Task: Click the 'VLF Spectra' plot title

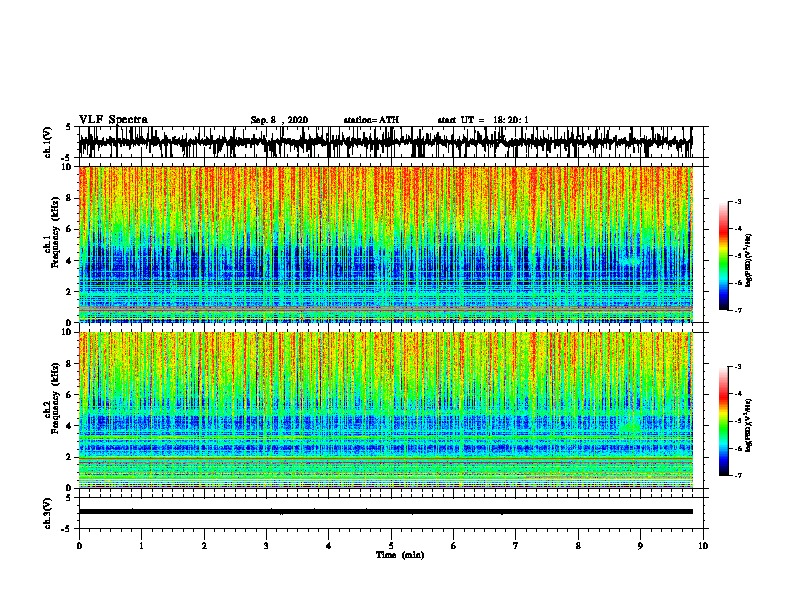Action: point(113,120)
